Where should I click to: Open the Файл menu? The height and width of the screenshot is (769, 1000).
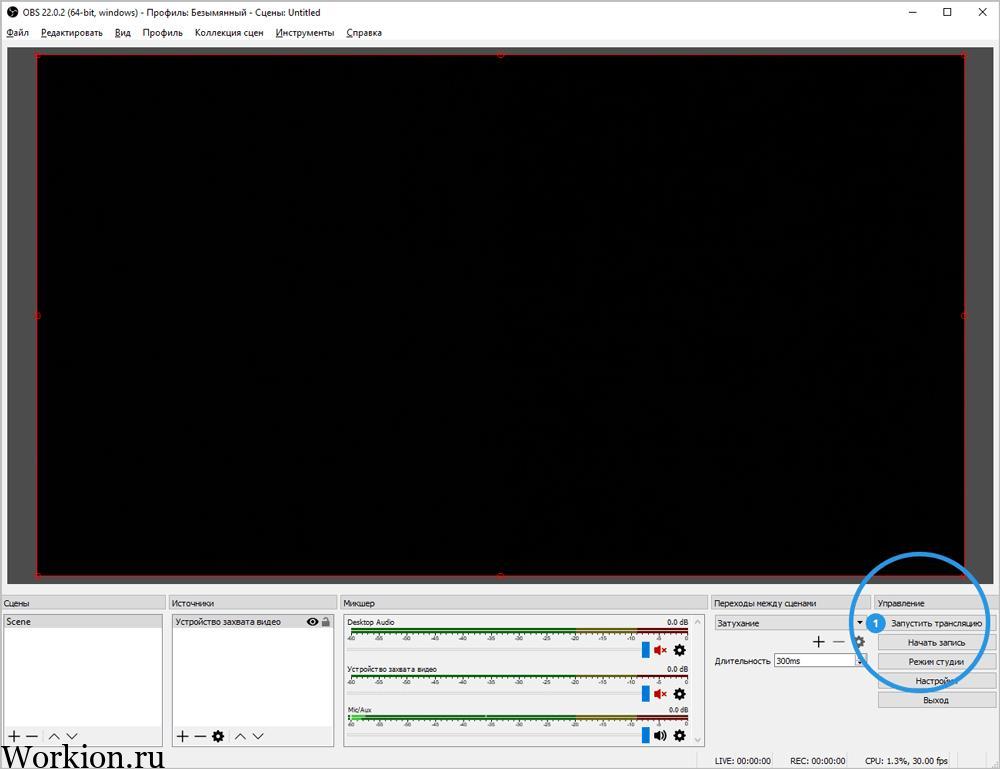tap(18, 33)
